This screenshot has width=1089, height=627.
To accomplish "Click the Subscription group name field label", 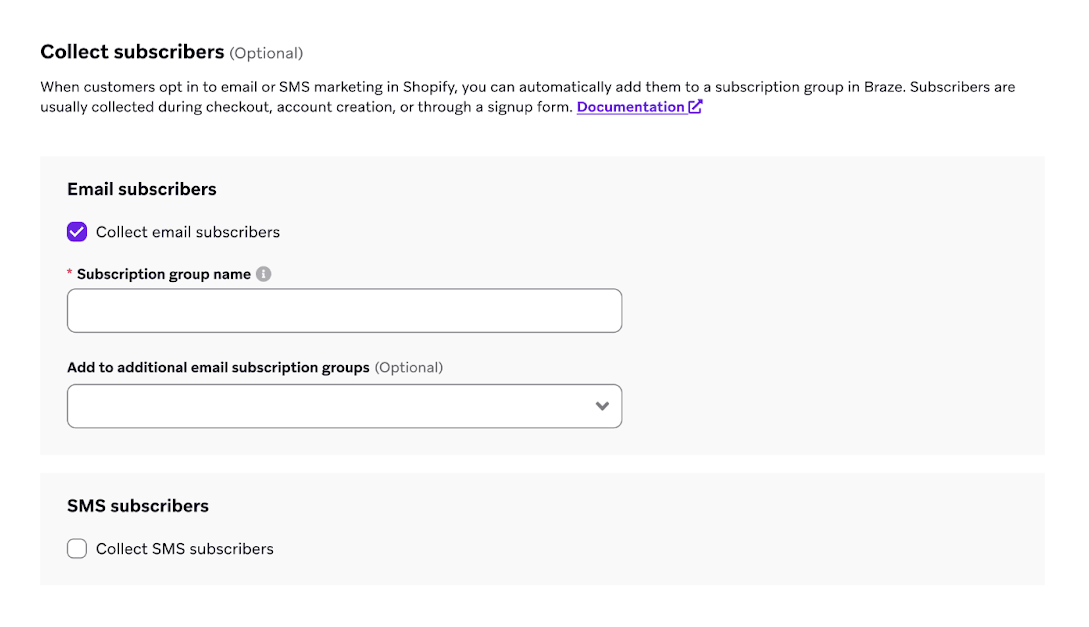I will point(164,274).
